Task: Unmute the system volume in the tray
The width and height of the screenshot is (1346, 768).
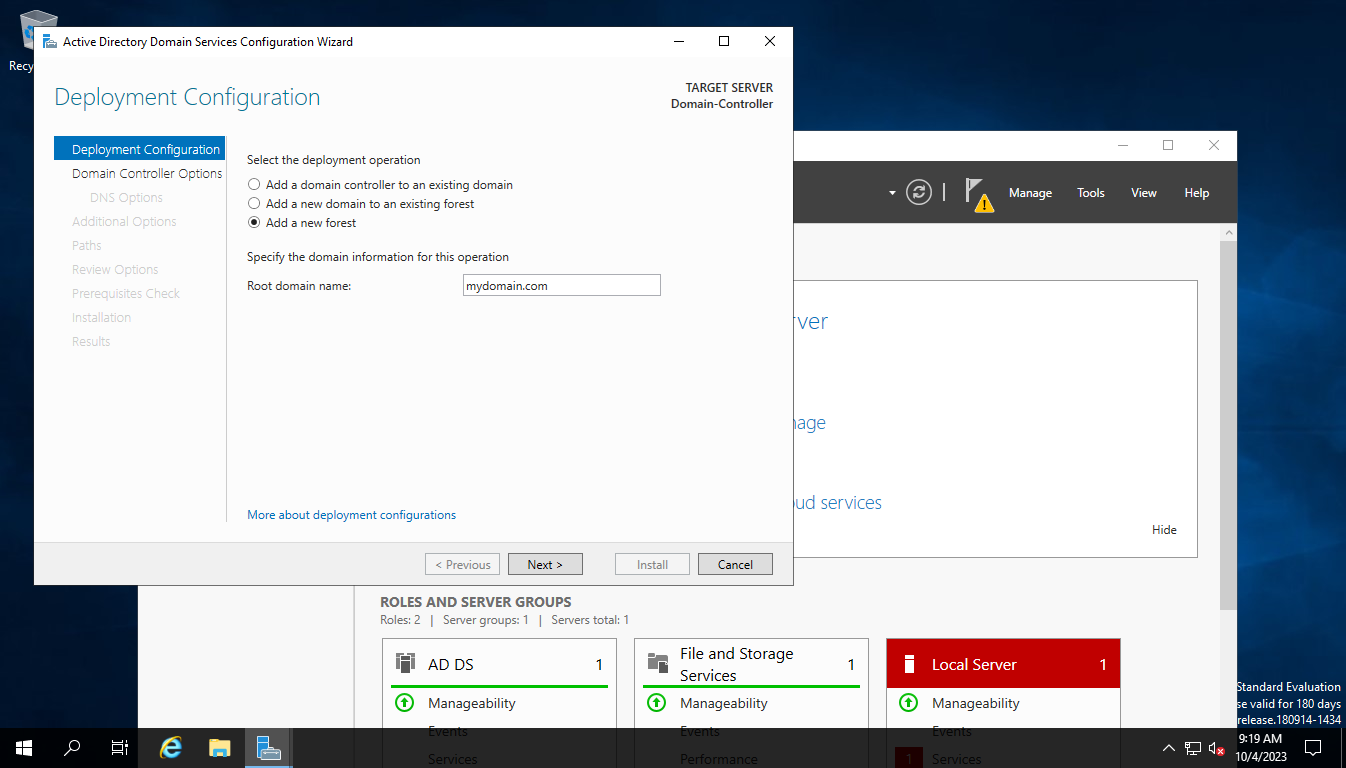Action: click(x=1215, y=747)
